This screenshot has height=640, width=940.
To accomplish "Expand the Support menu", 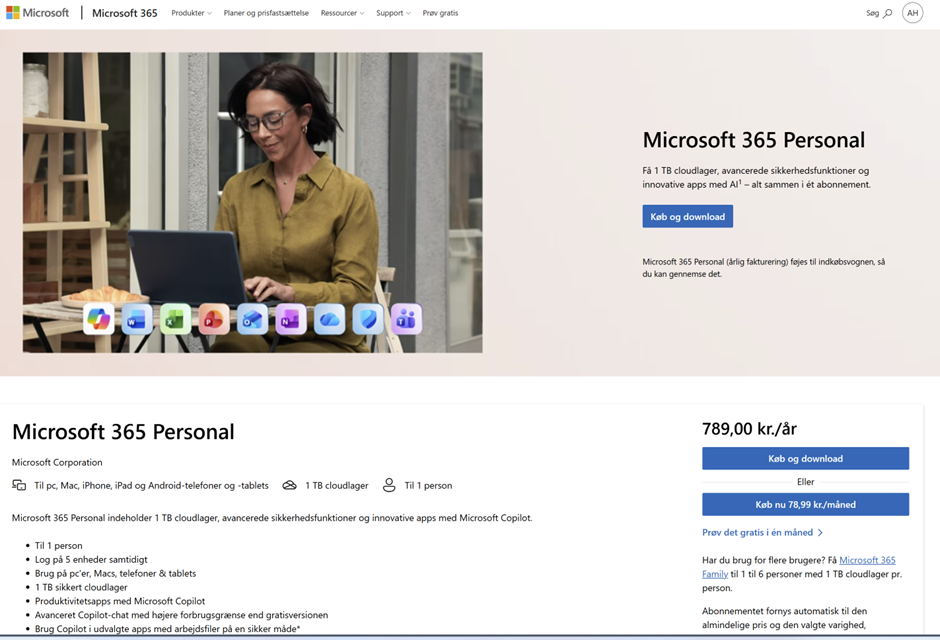I will [393, 13].
